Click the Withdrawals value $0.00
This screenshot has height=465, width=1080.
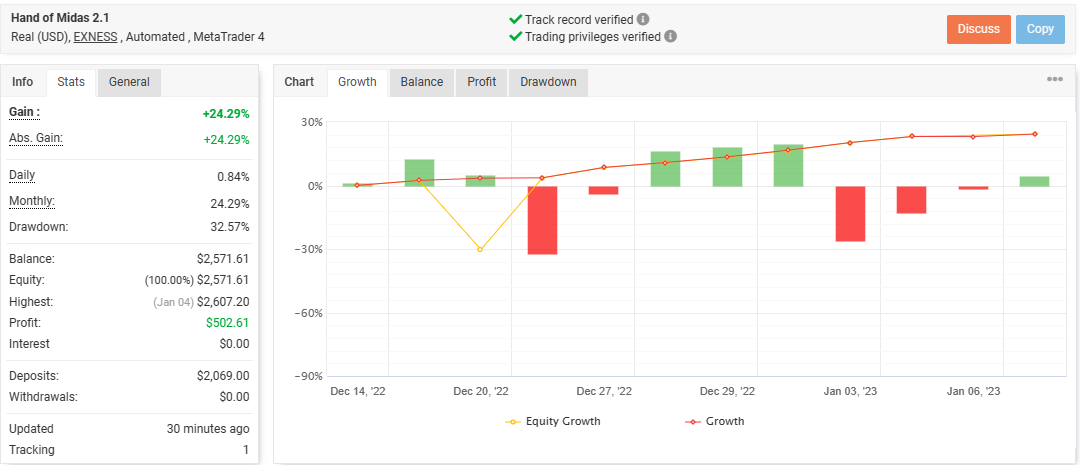(x=233, y=397)
